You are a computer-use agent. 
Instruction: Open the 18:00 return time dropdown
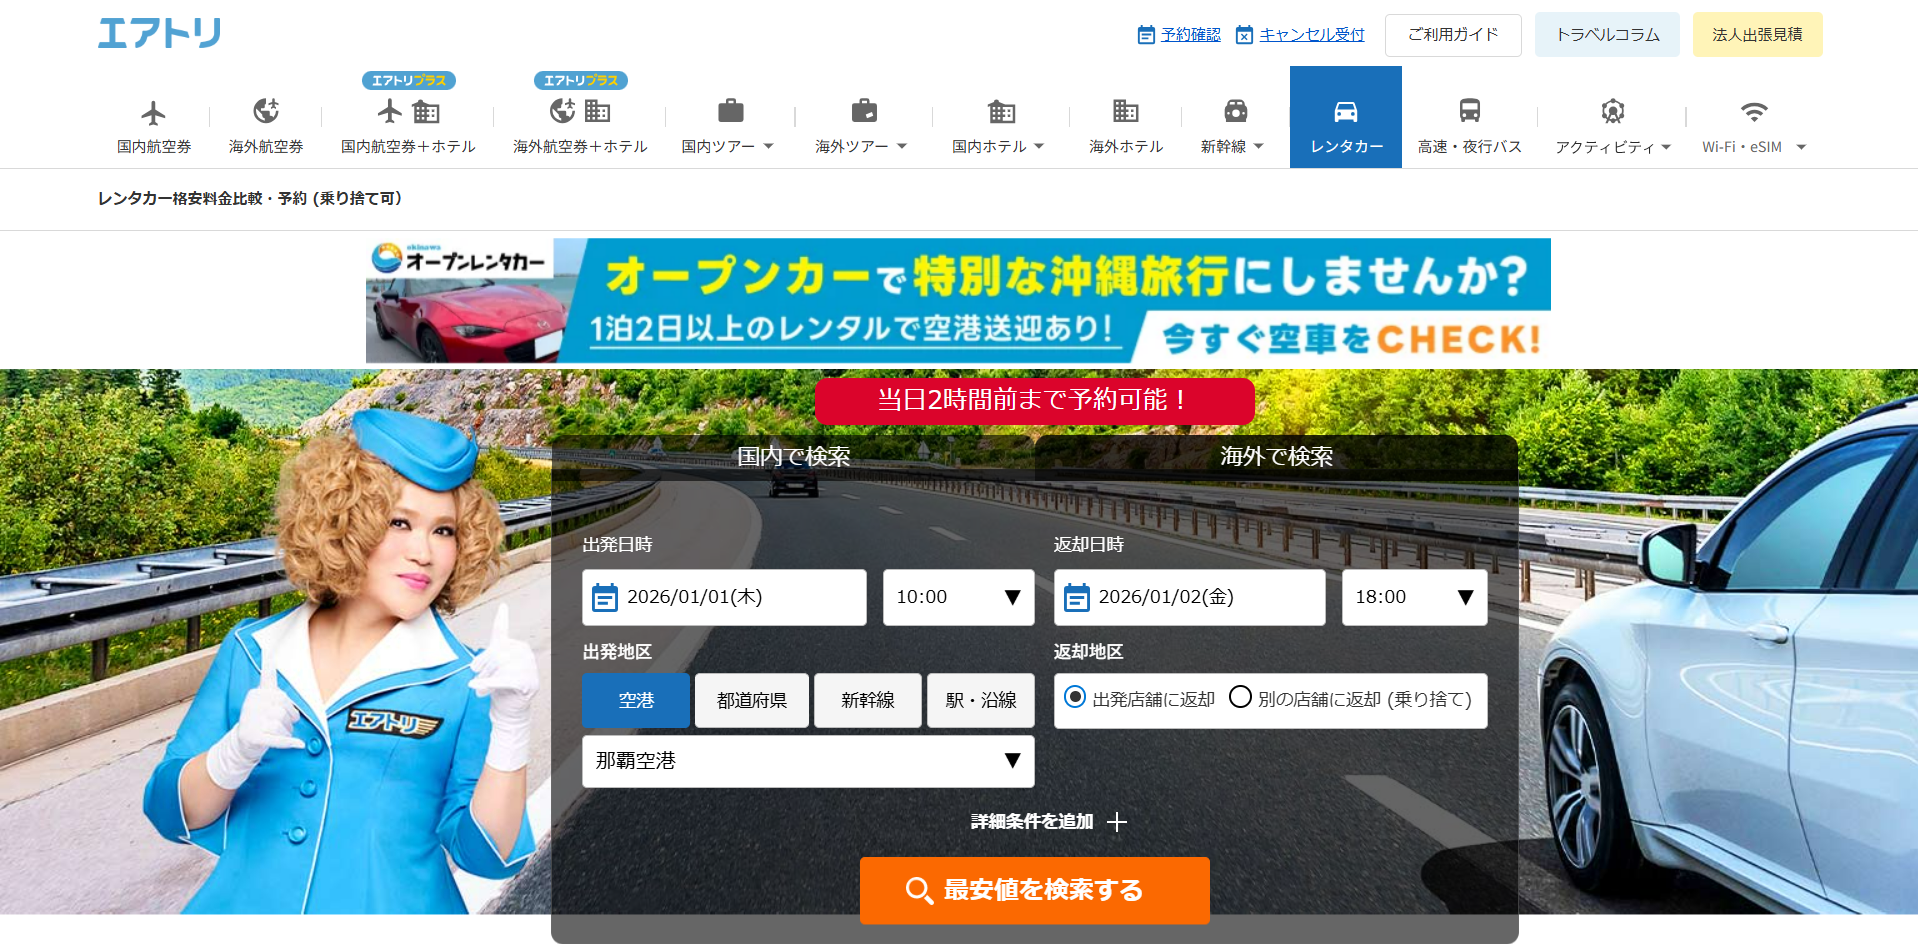pos(1414,597)
